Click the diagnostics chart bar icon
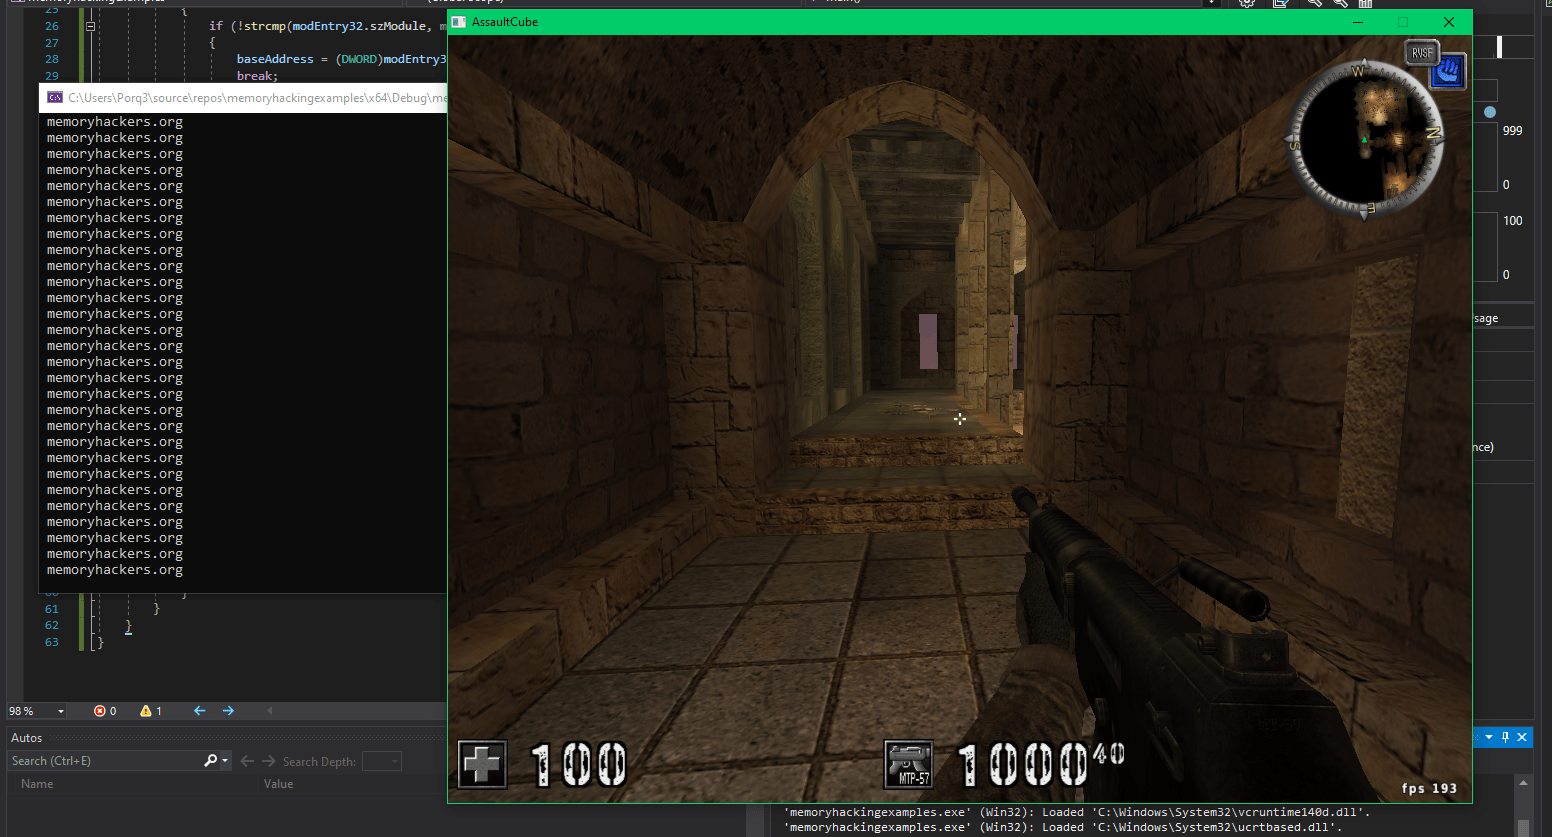The width and height of the screenshot is (1552, 837). coord(1365,3)
